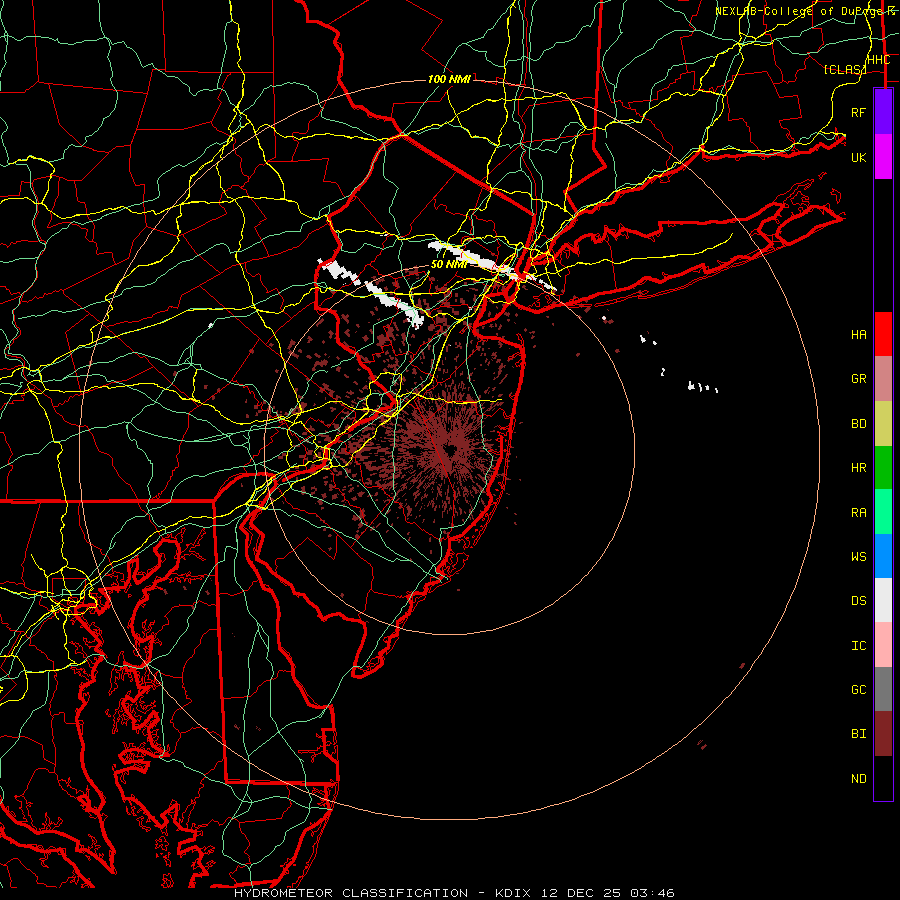The height and width of the screenshot is (900, 900).
Task: Click the BD legend label text
Action: point(858,424)
